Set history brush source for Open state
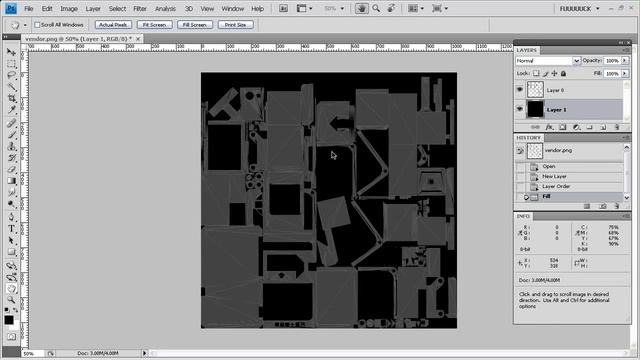This screenshot has width=640, height=360. [520, 167]
